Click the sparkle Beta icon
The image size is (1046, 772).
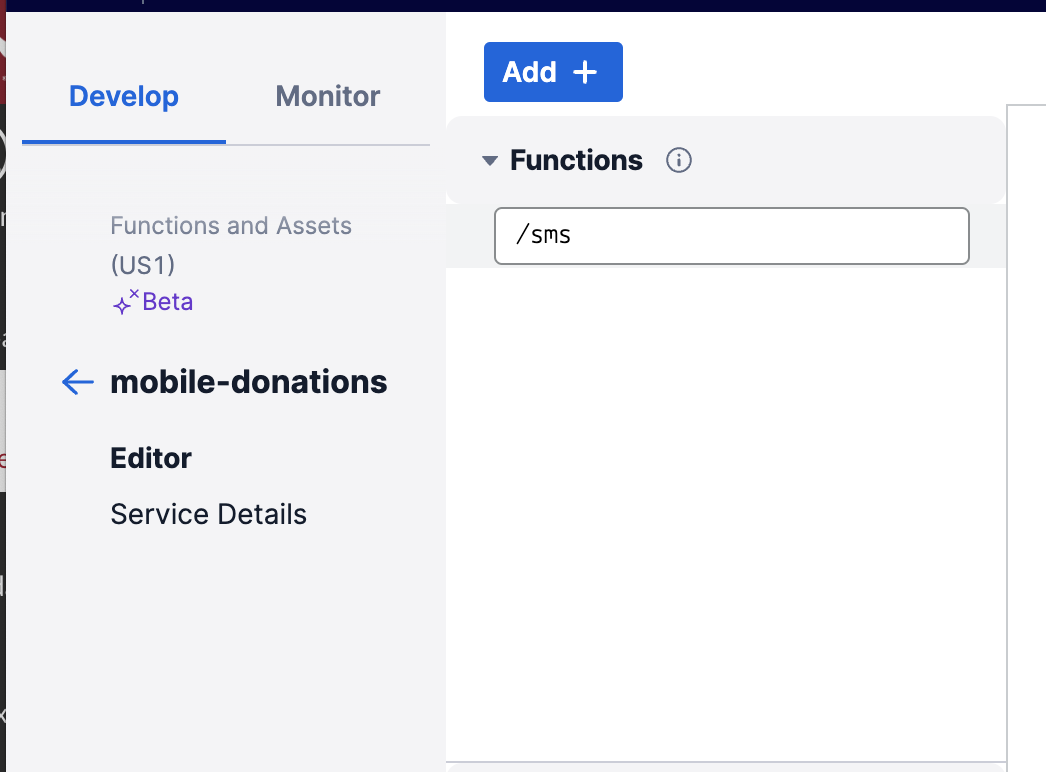coord(125,302)
